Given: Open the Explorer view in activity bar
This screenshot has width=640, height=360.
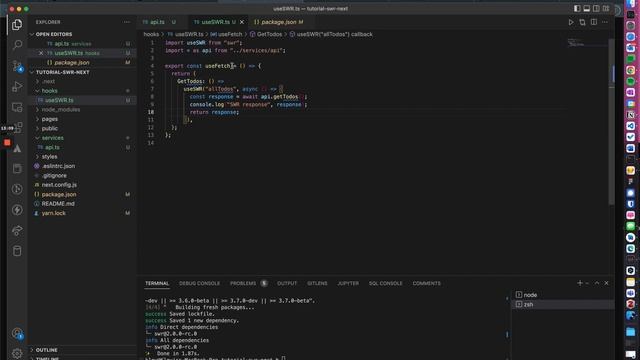Looking at the screenshot, I should click(17, 24).
